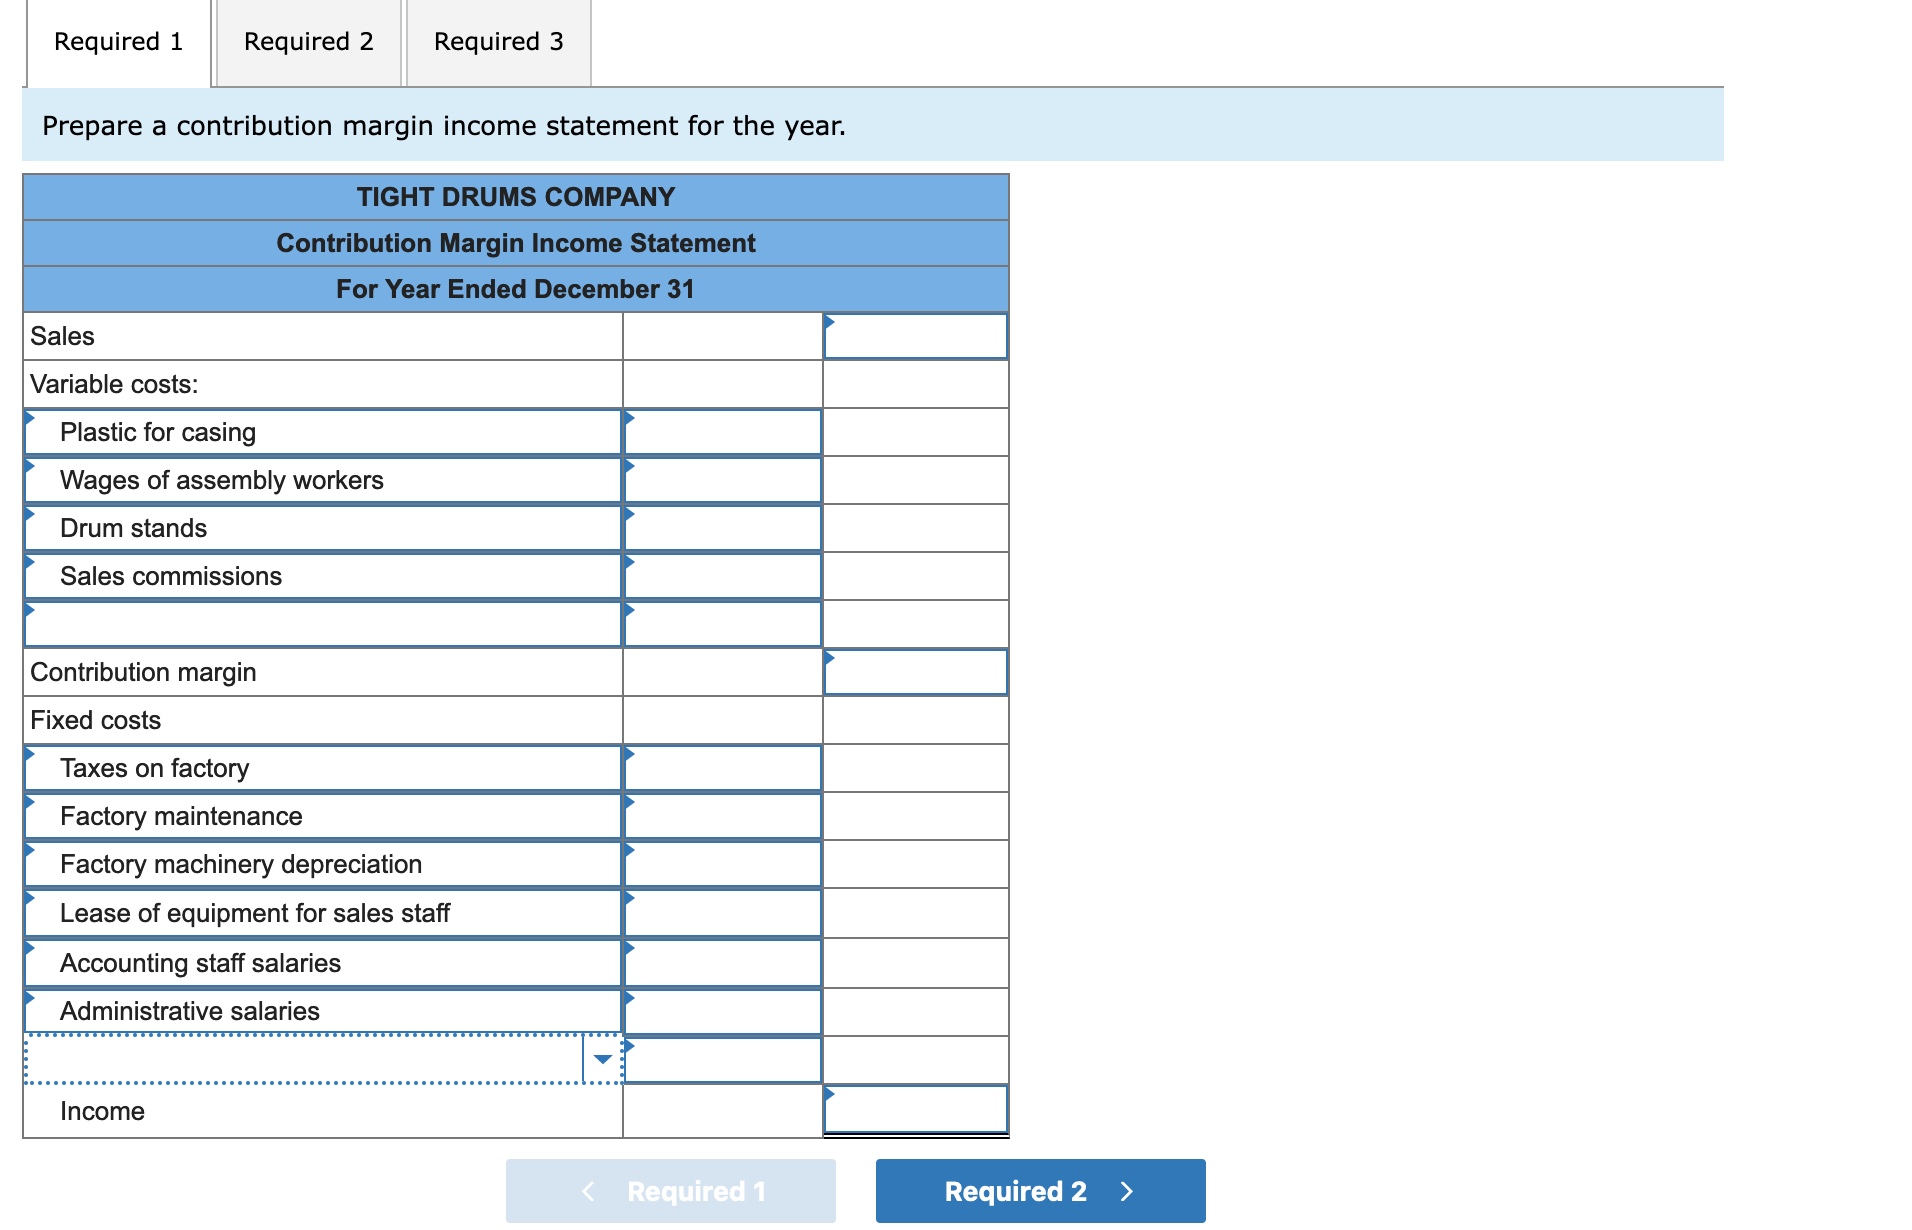Select the Accounting staff salaries label cell
The height and width of the screenshot is (1230, 1912).
coord(323,963)
